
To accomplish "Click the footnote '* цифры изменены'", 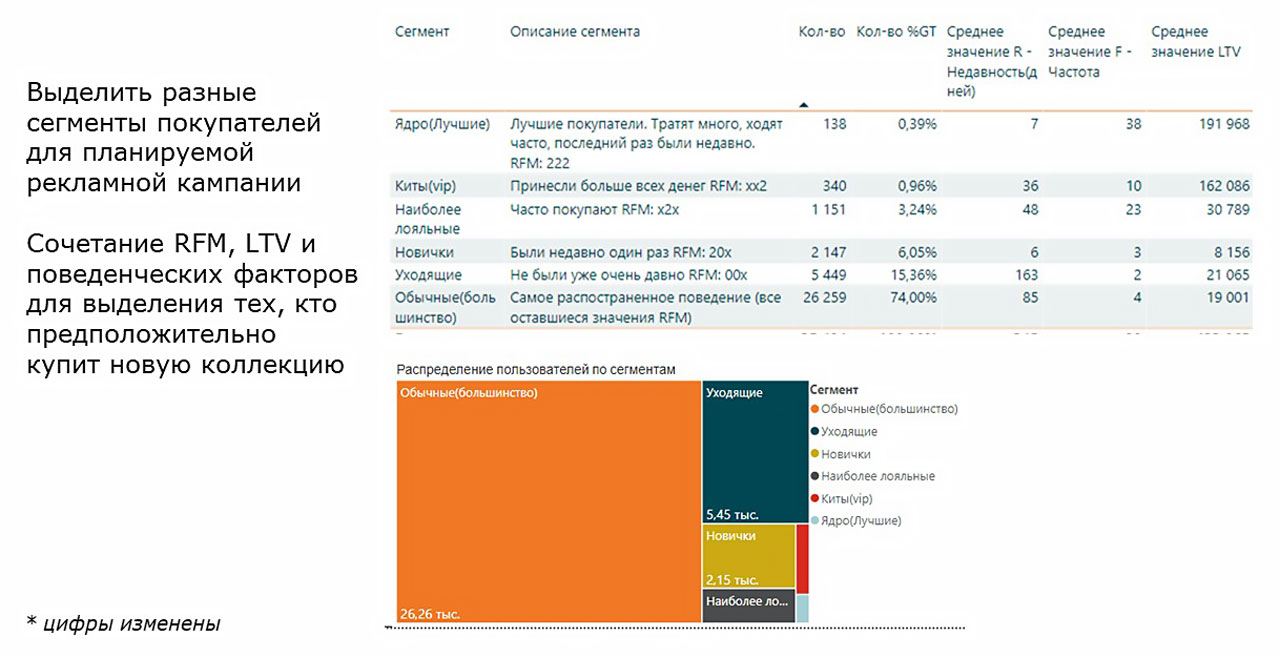I will 124,624.
